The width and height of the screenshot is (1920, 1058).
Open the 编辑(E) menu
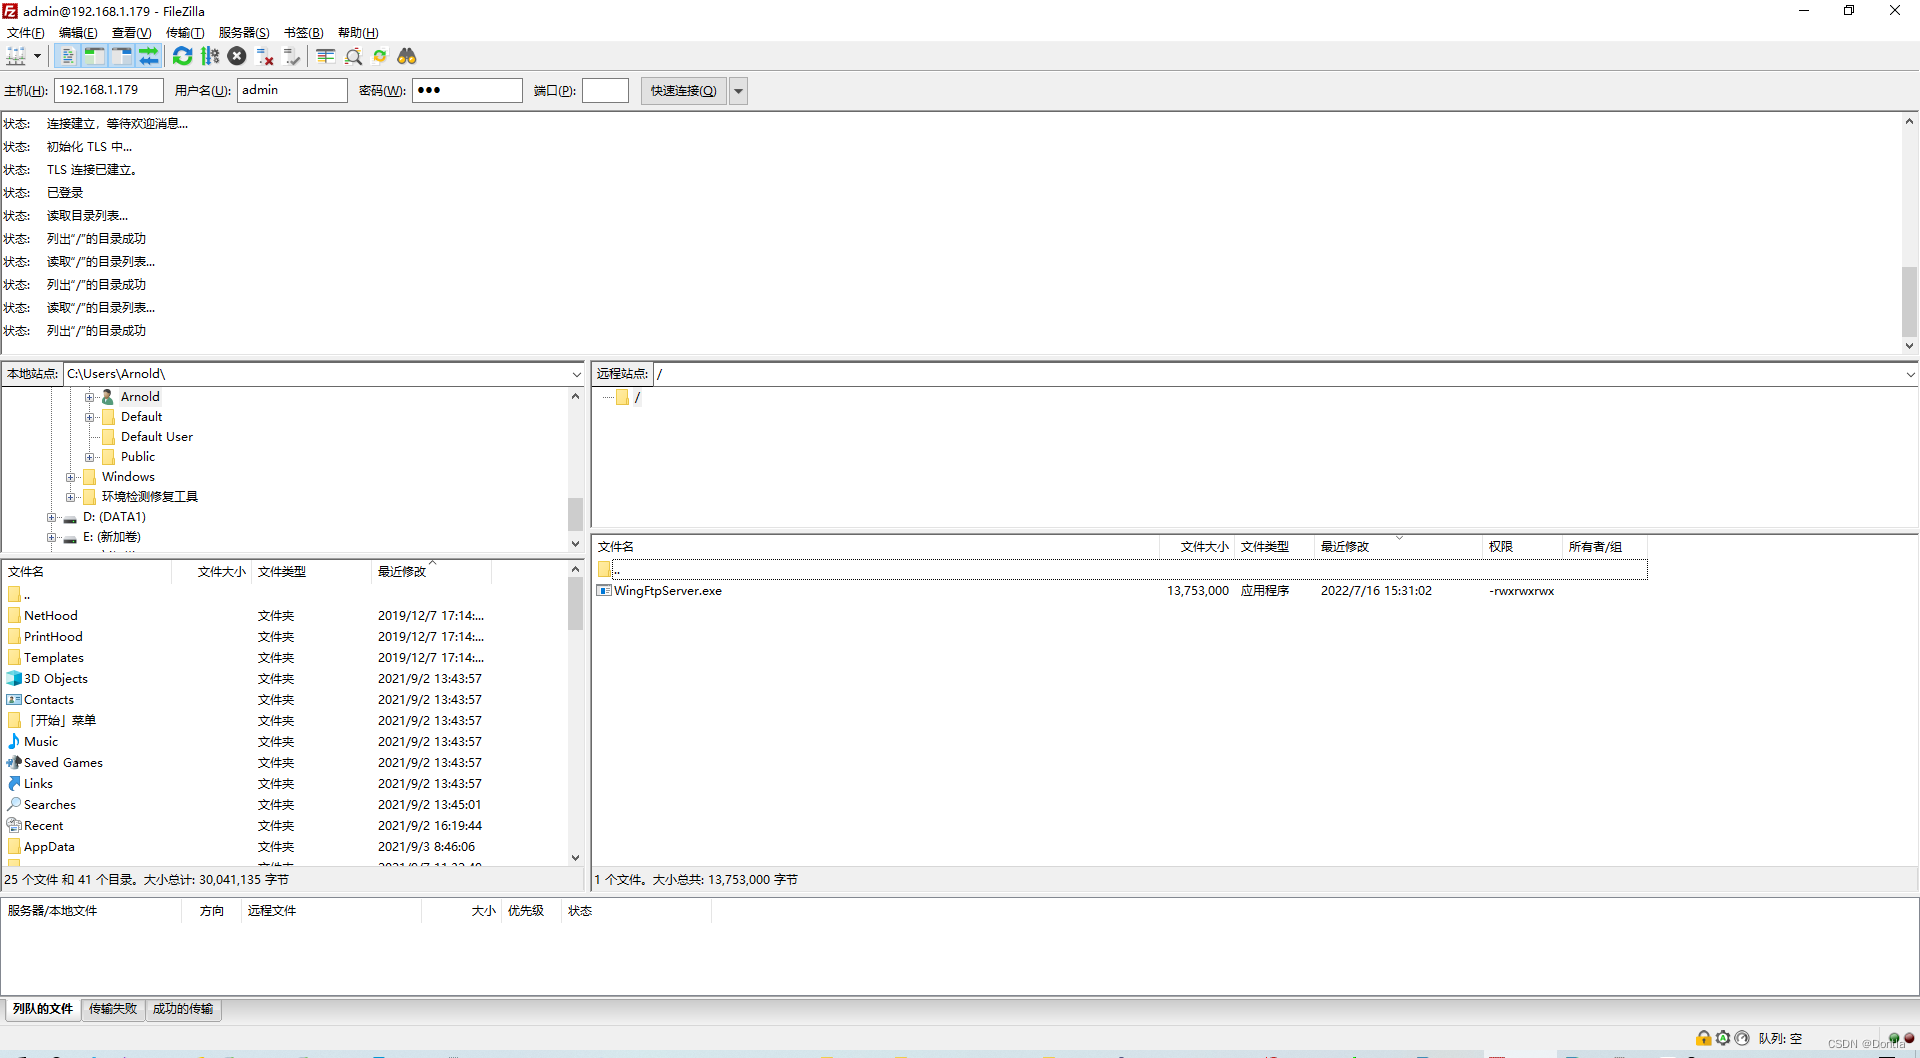point(78,33)
